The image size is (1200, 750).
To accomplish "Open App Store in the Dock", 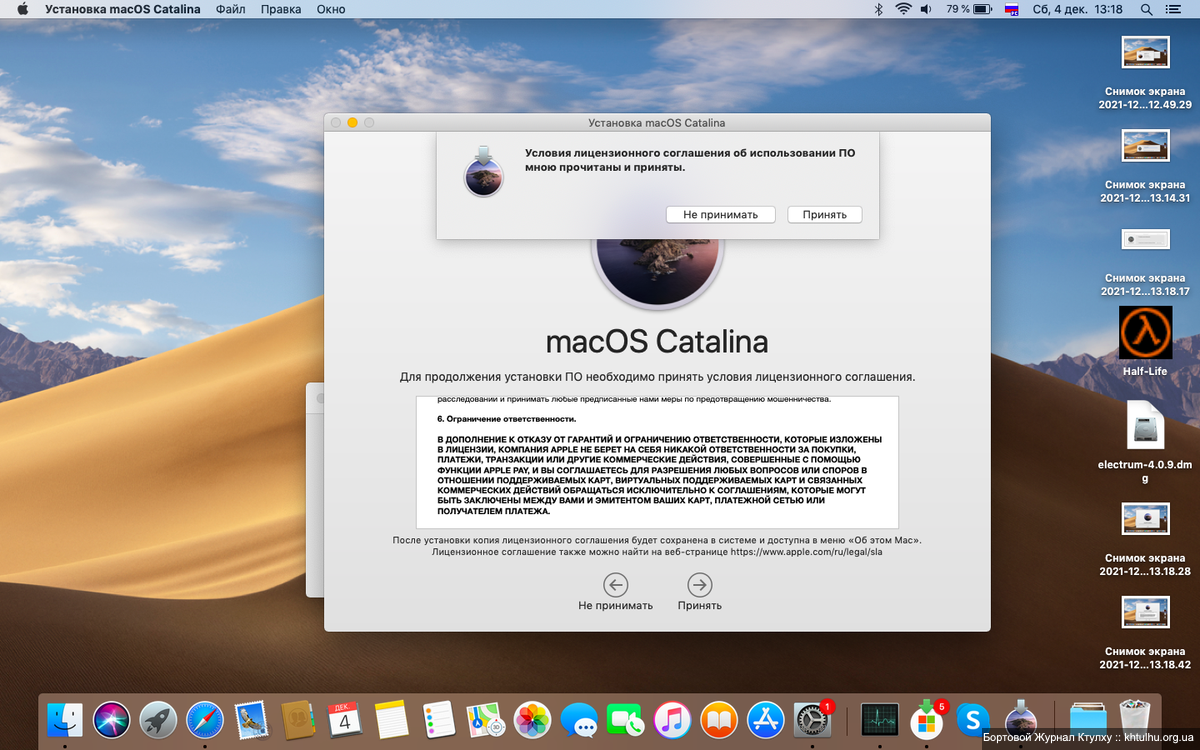I will click(x=766, y=718).
